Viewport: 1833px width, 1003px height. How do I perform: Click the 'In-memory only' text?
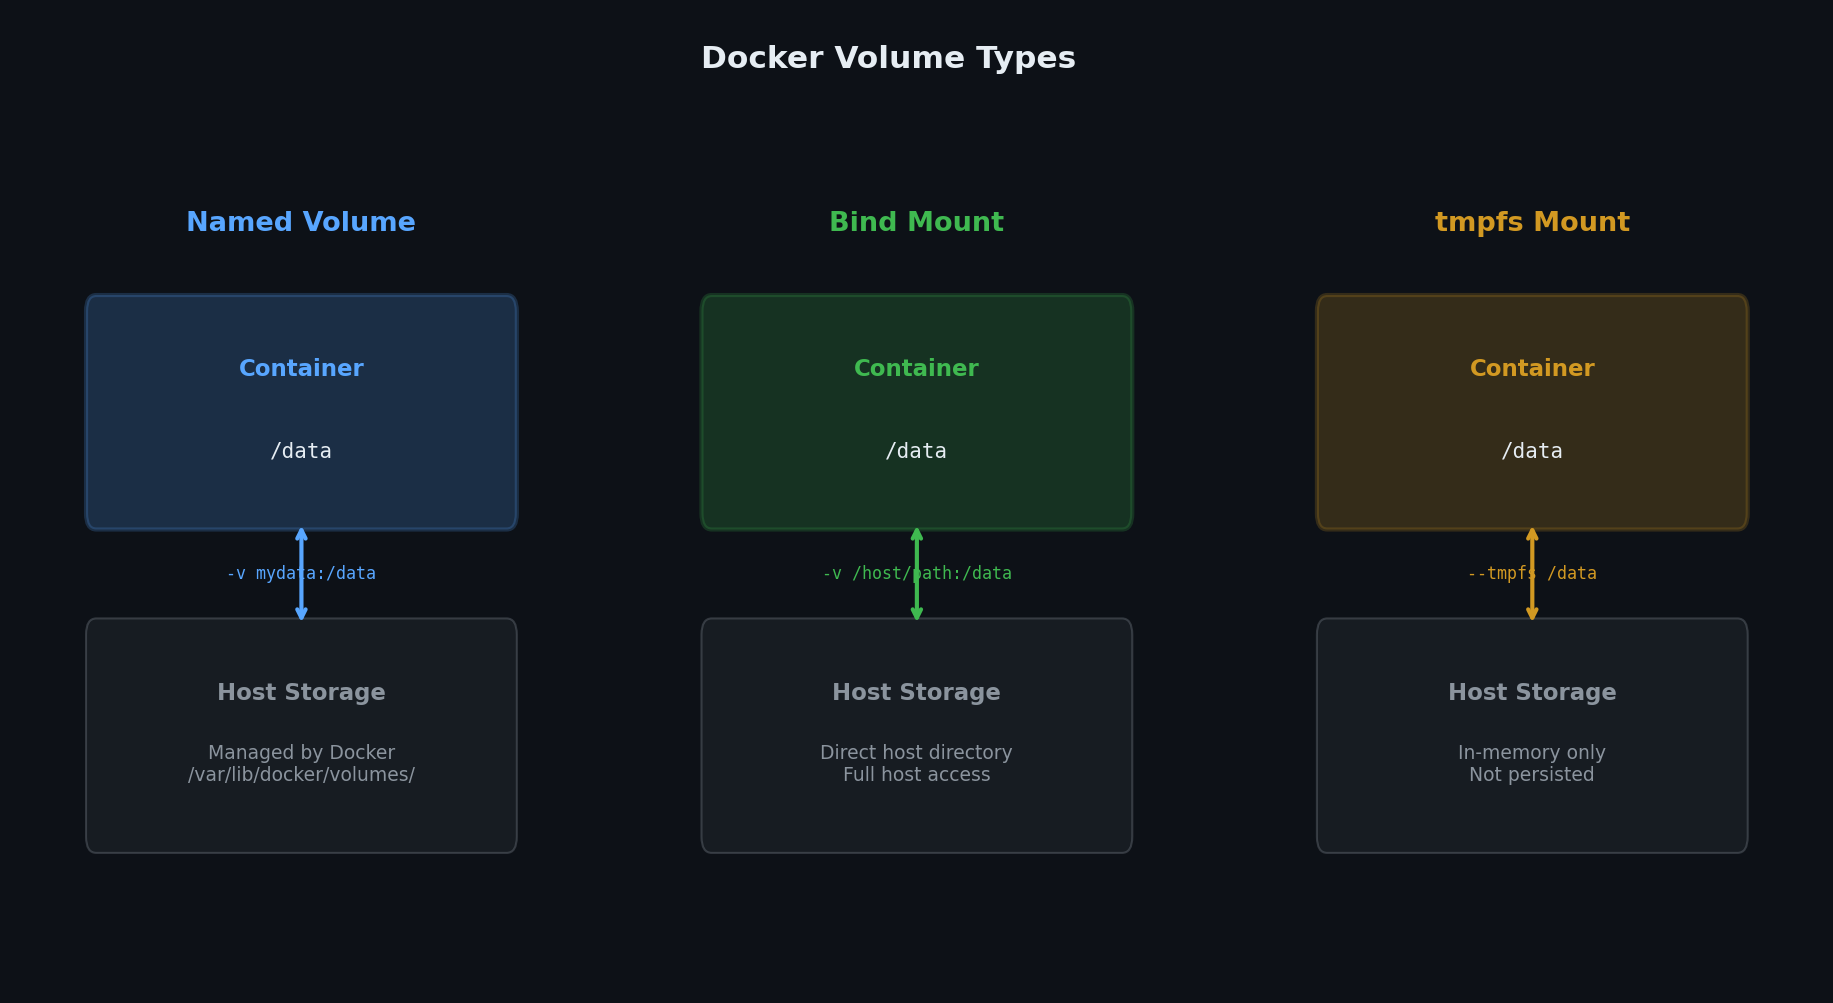[1532, 753]
